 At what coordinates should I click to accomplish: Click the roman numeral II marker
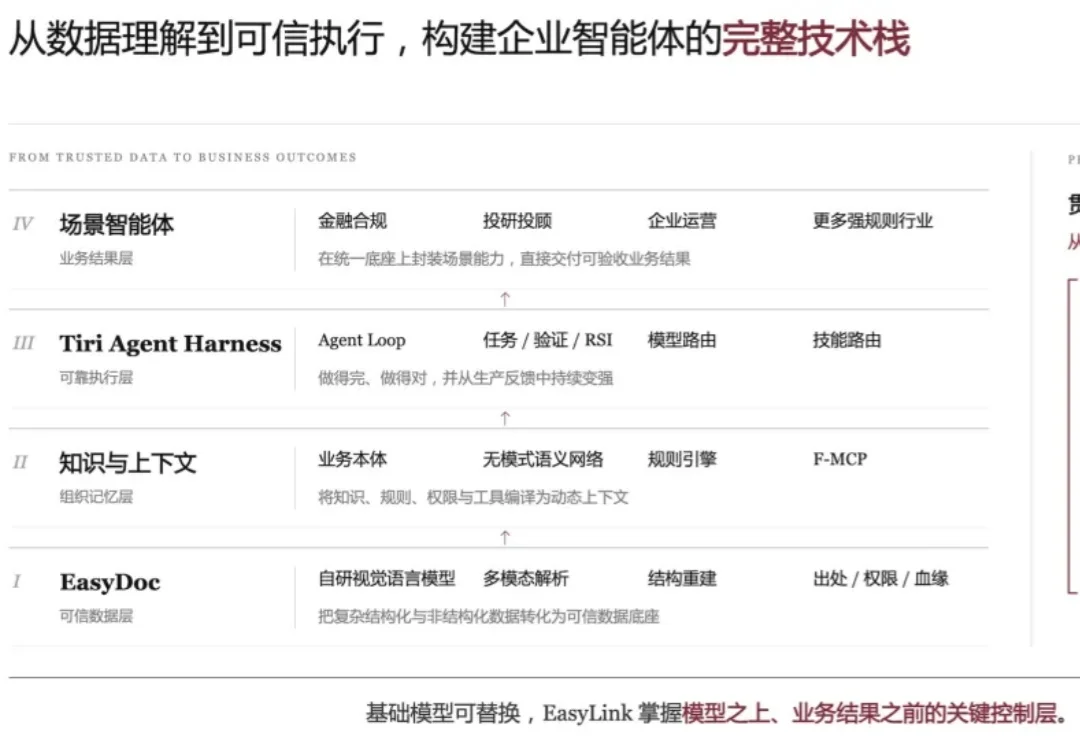[x=21, y=462]
